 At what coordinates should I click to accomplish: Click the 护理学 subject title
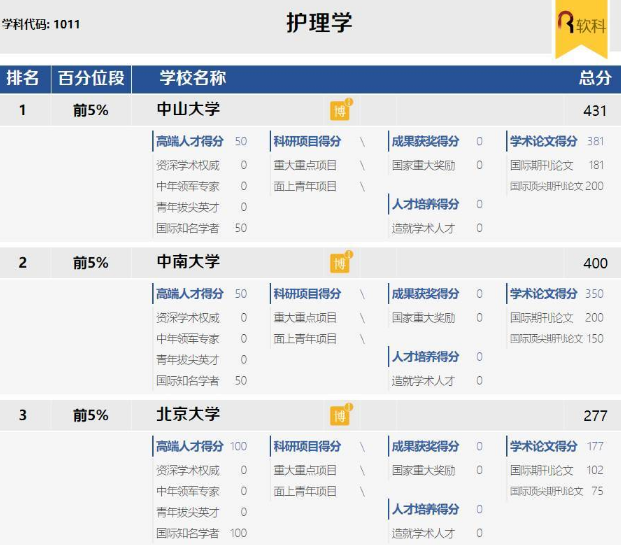319,23
